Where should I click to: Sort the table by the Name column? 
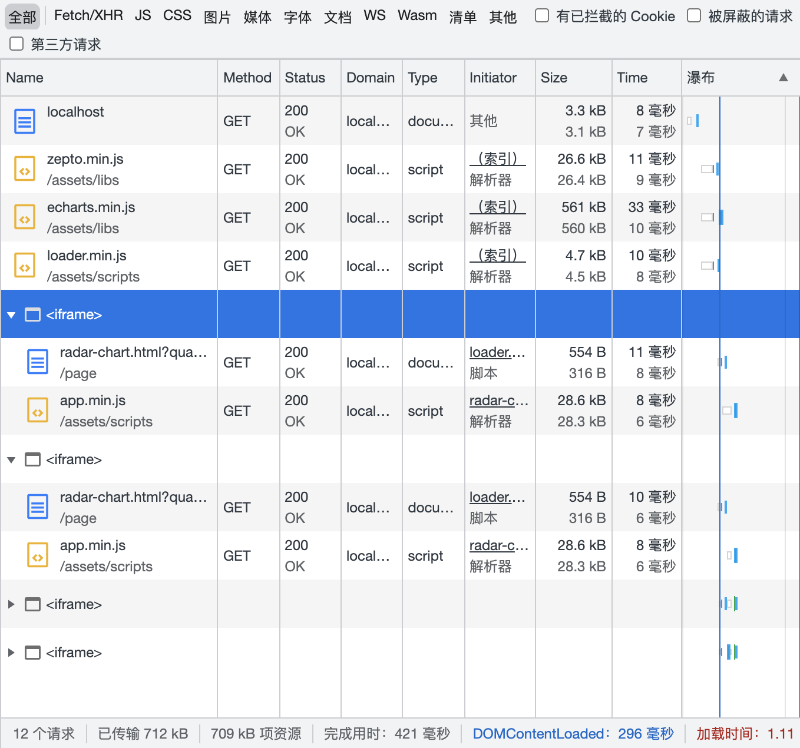coord(109,78)
